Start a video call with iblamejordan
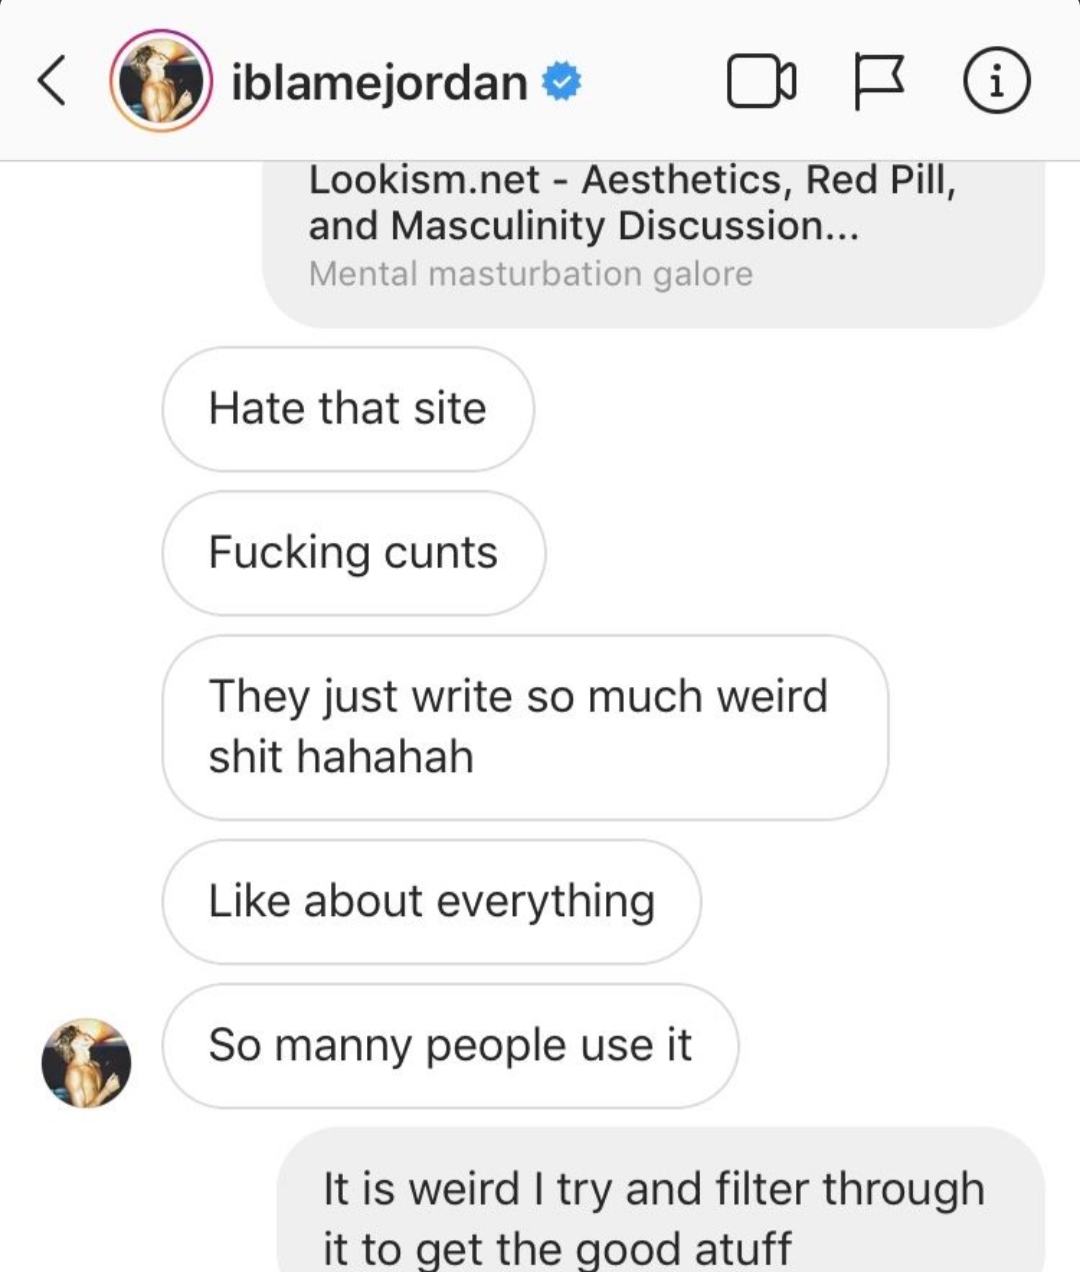Viewport: 1080px width, 1272px height. (x=762, y=82)
